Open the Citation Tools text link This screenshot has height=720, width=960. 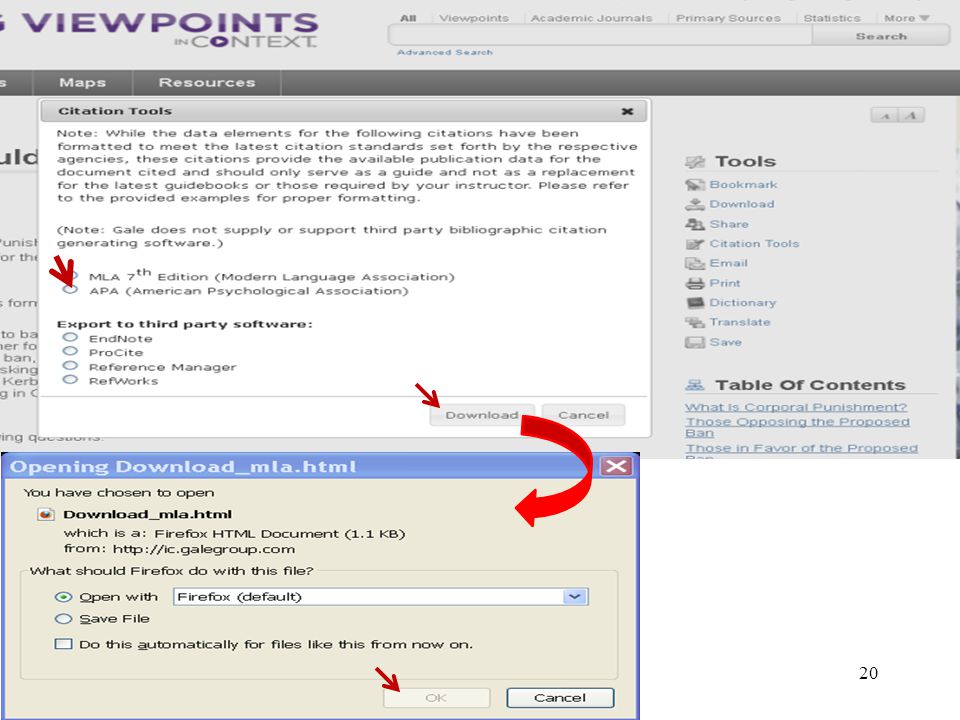click(x=754, y=244)
